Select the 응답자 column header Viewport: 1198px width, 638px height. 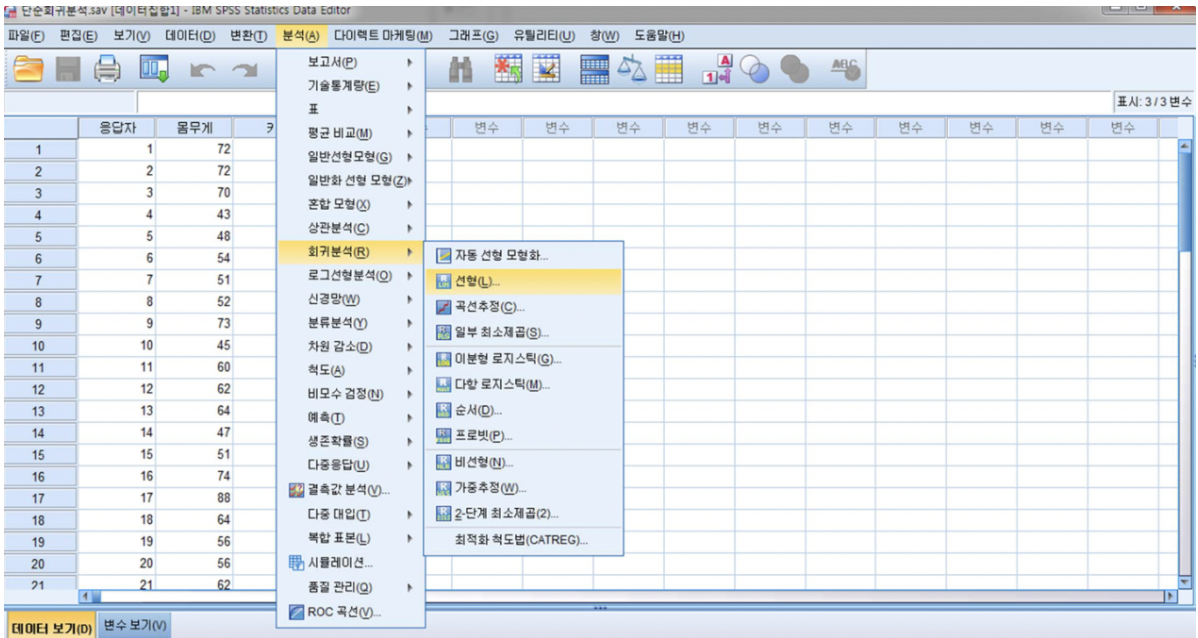118,128
